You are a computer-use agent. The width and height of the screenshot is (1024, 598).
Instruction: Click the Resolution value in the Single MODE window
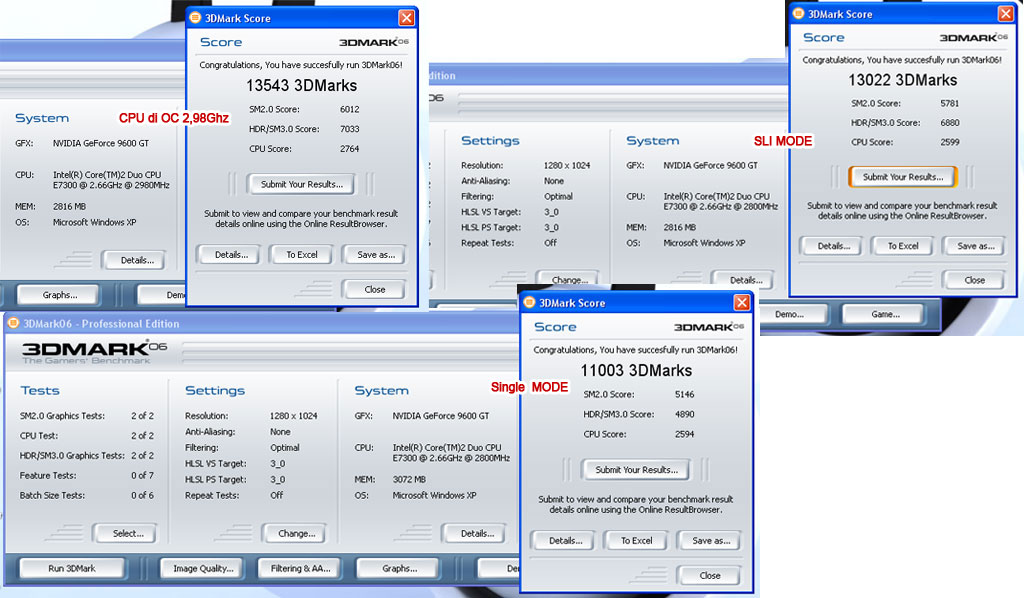(x=293, y=416)
